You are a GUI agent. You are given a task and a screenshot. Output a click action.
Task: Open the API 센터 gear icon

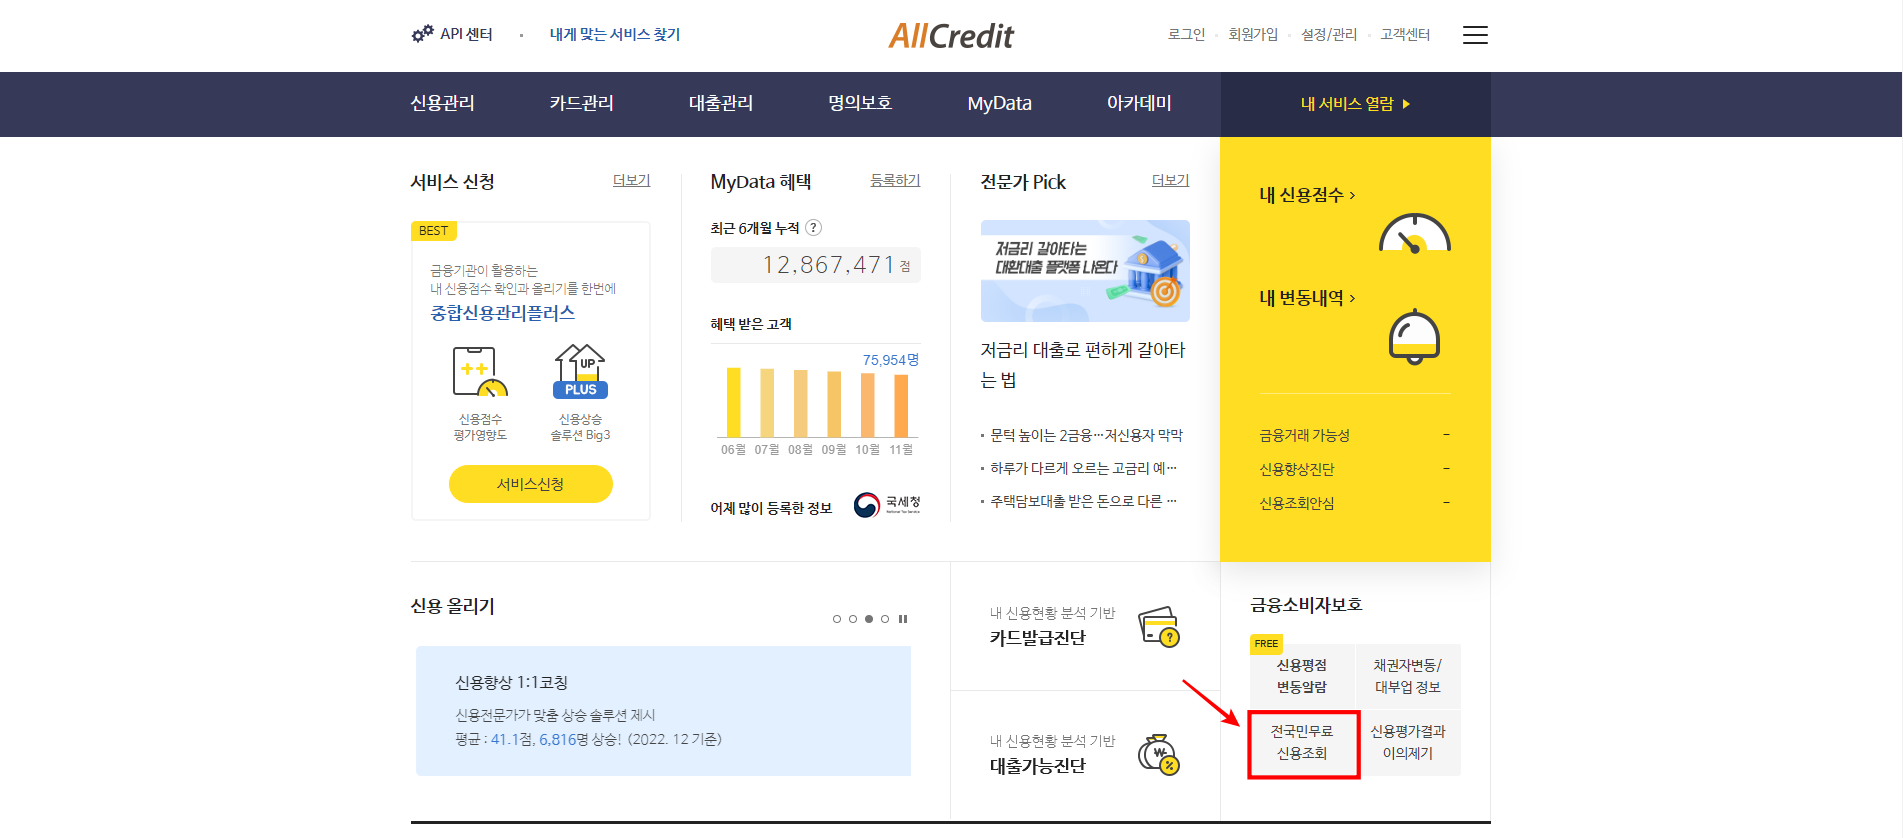(x=422, y=34)
